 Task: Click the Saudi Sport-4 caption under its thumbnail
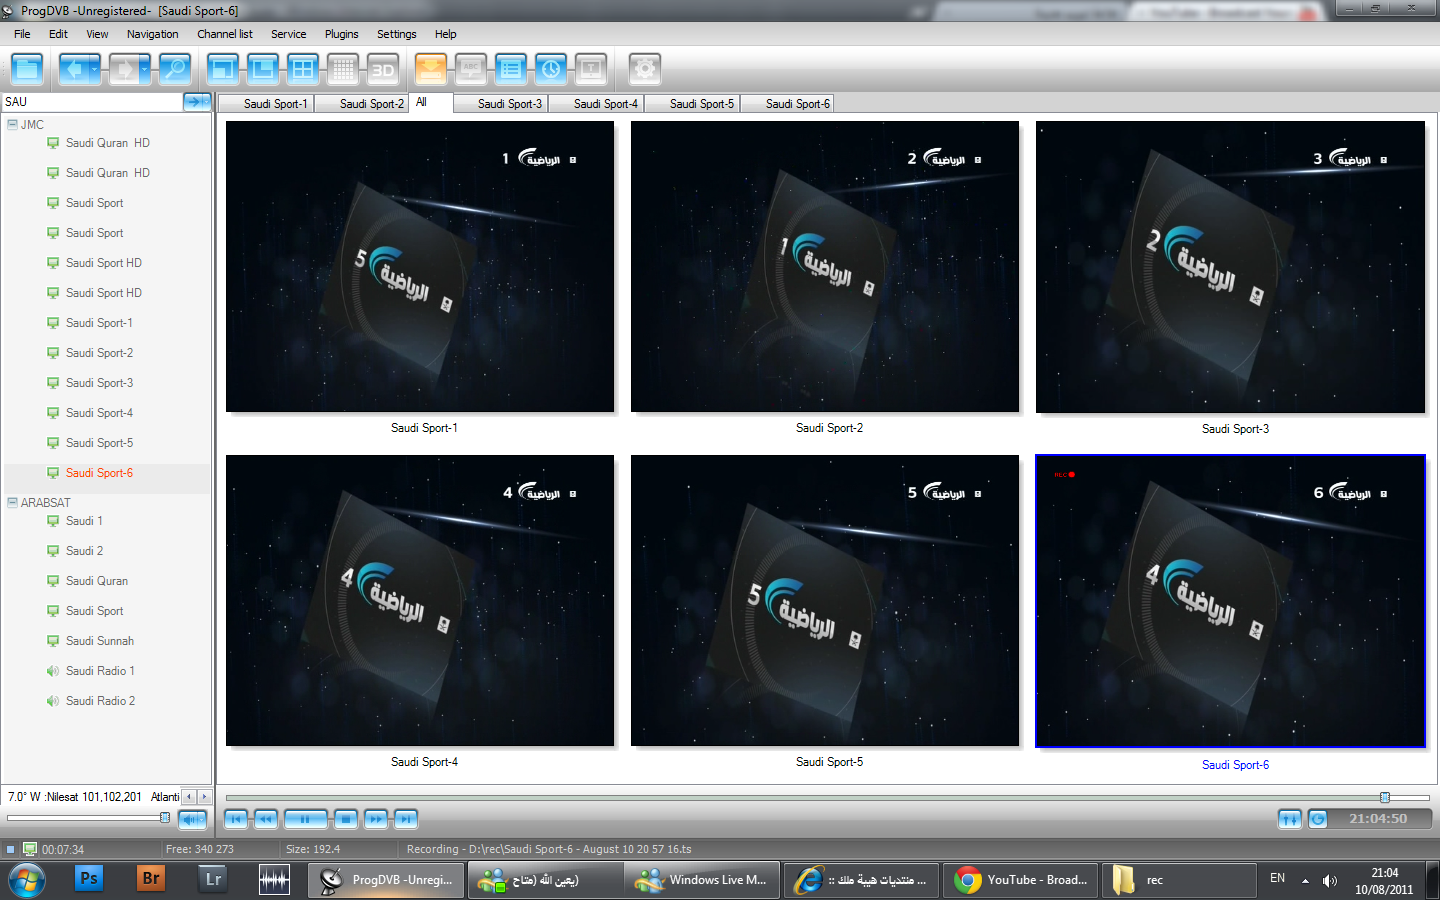424,762
